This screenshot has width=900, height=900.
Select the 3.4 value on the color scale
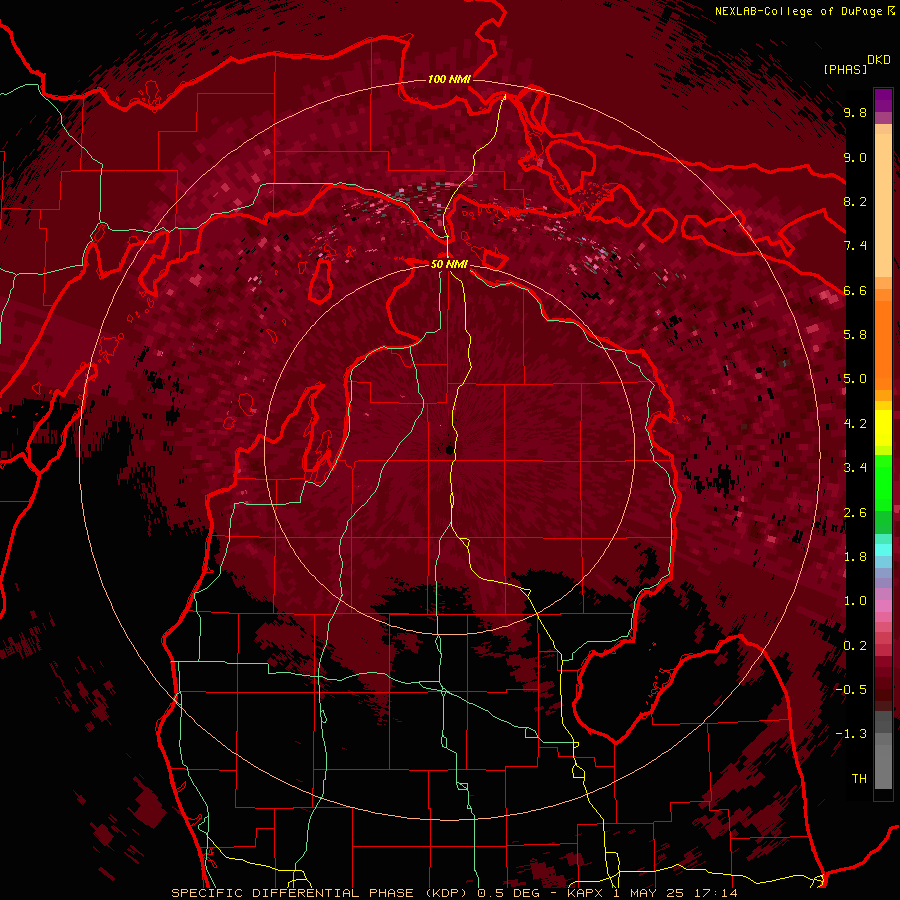point(855,468)
